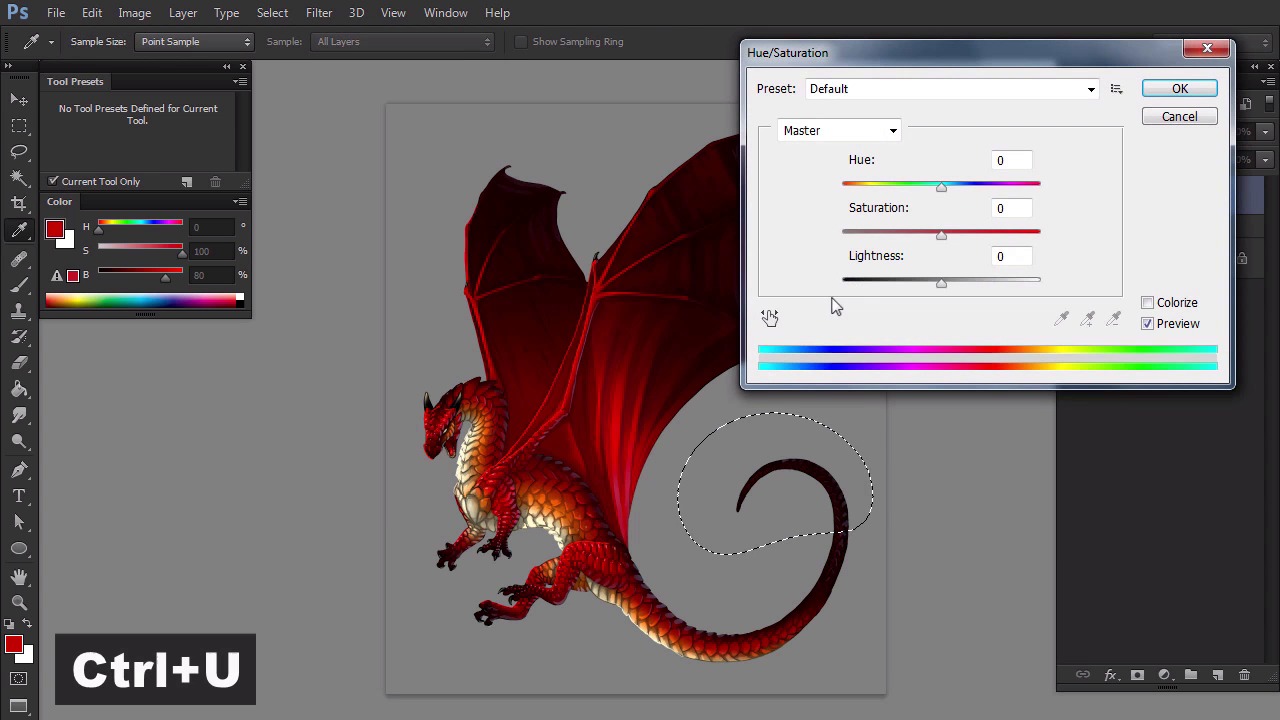
Task: Confirm with the OK button
Action: tap(1179, 89)
